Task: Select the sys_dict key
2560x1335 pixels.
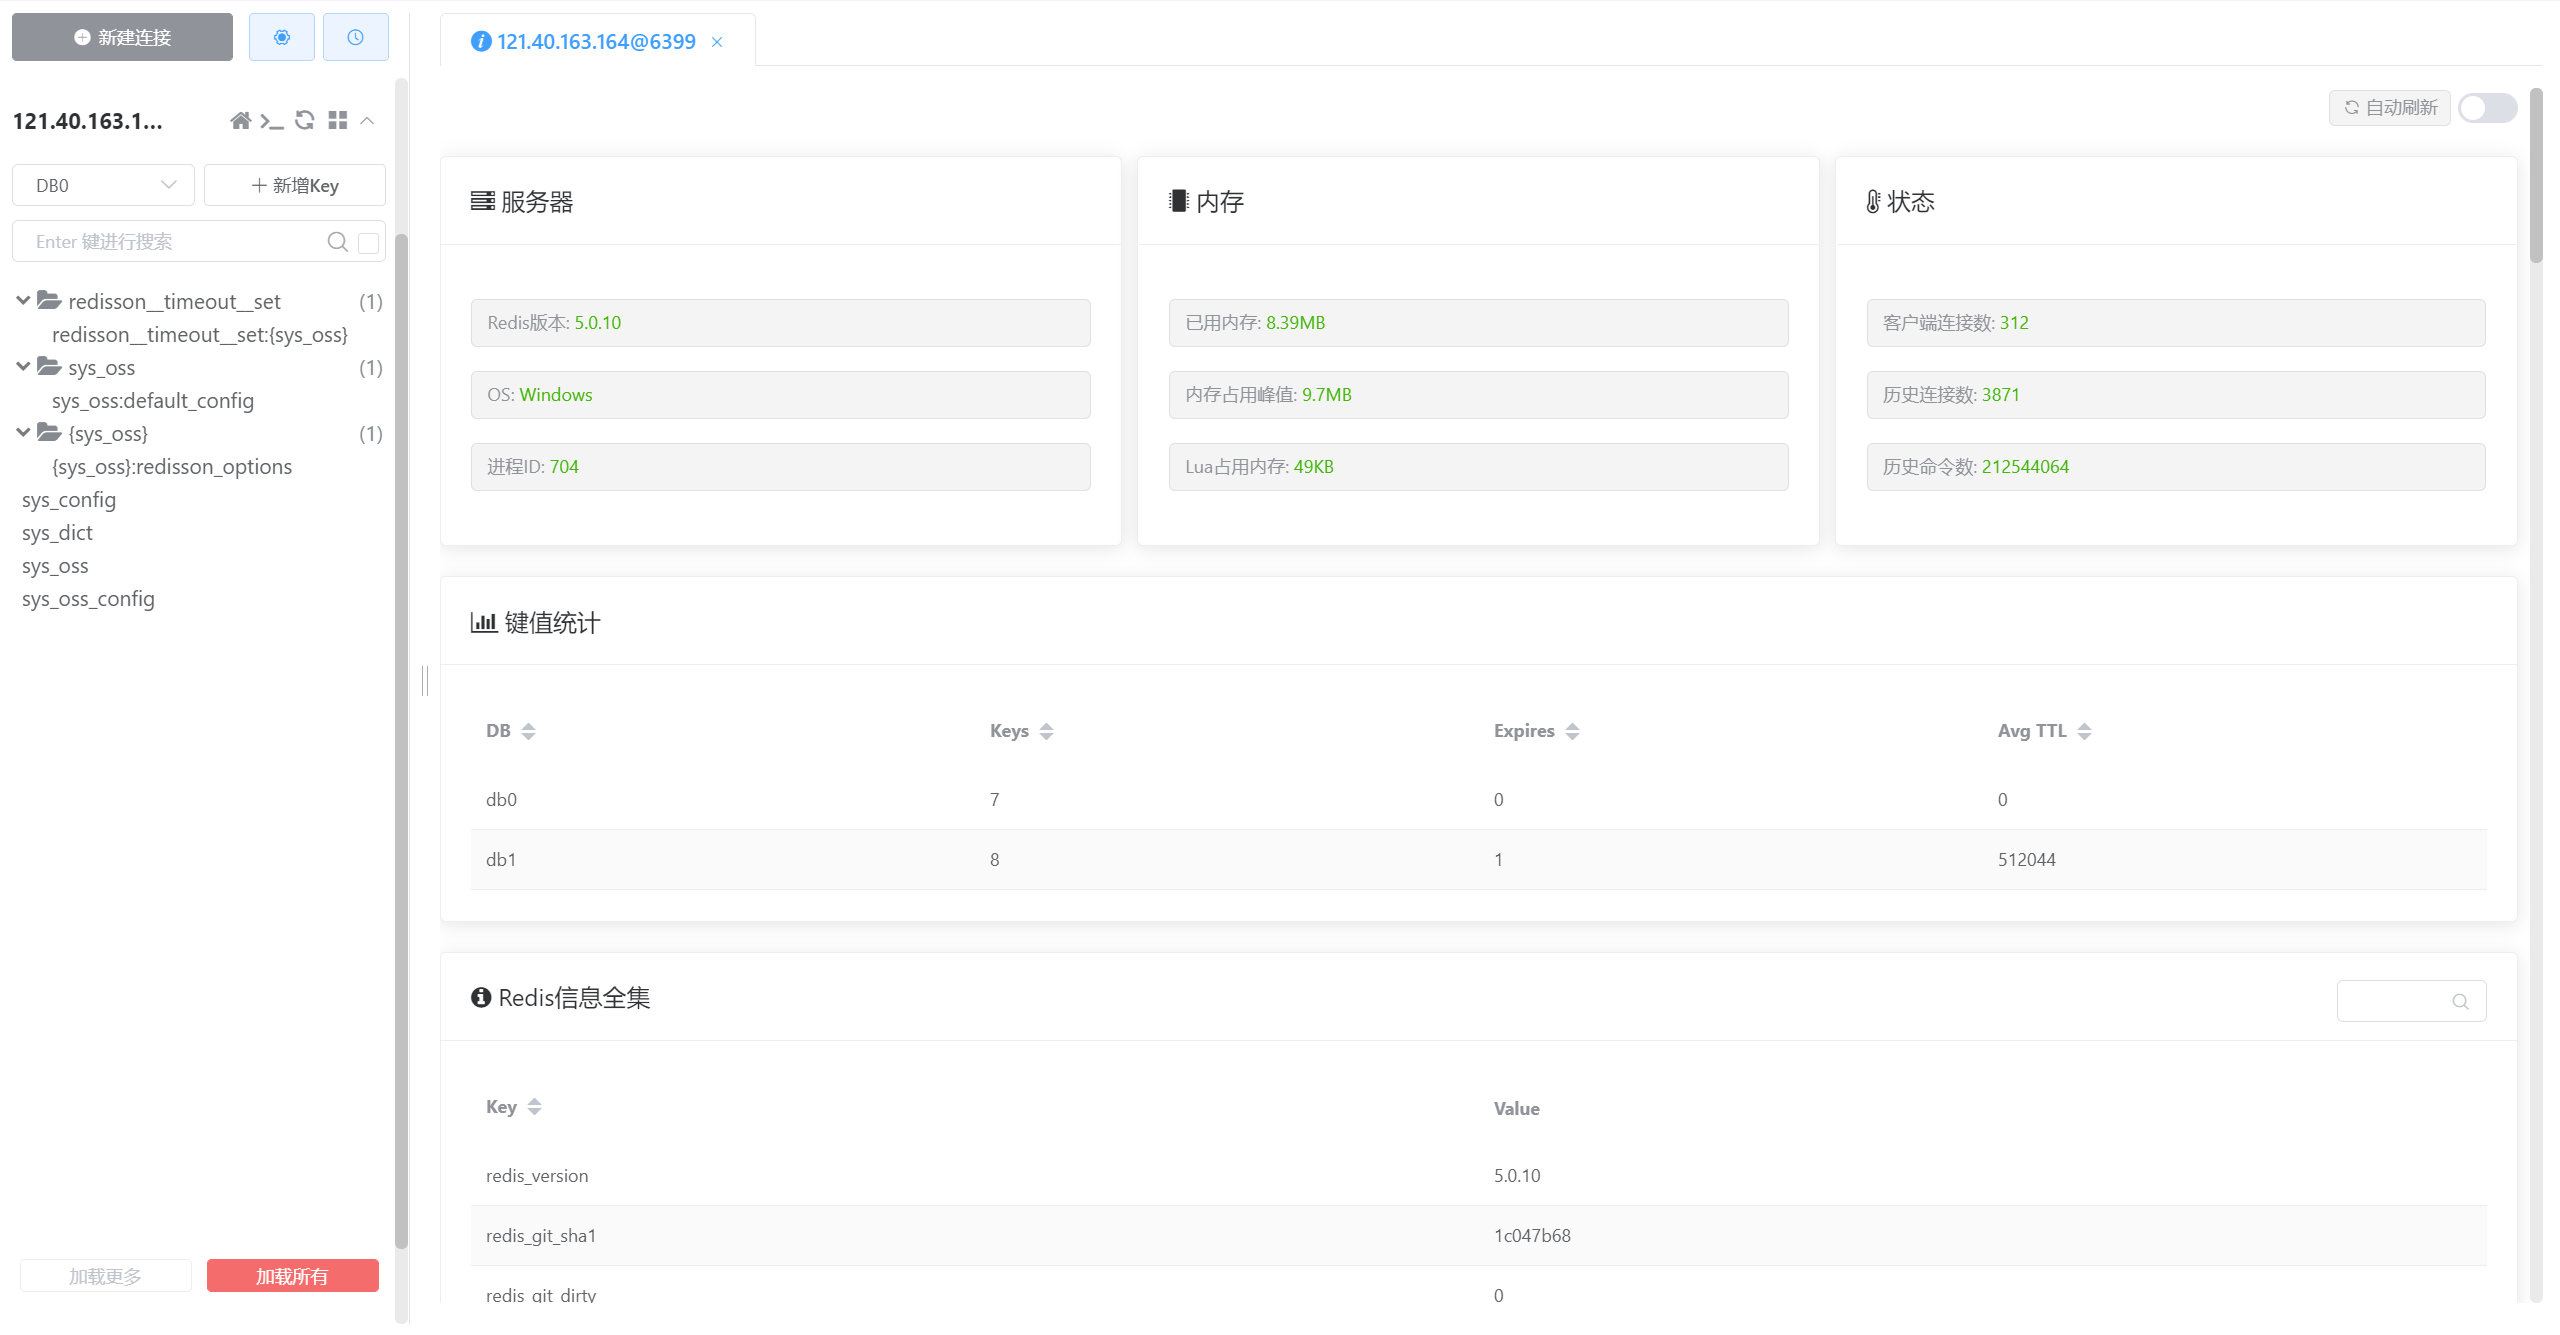Action: tap(57, 533)
